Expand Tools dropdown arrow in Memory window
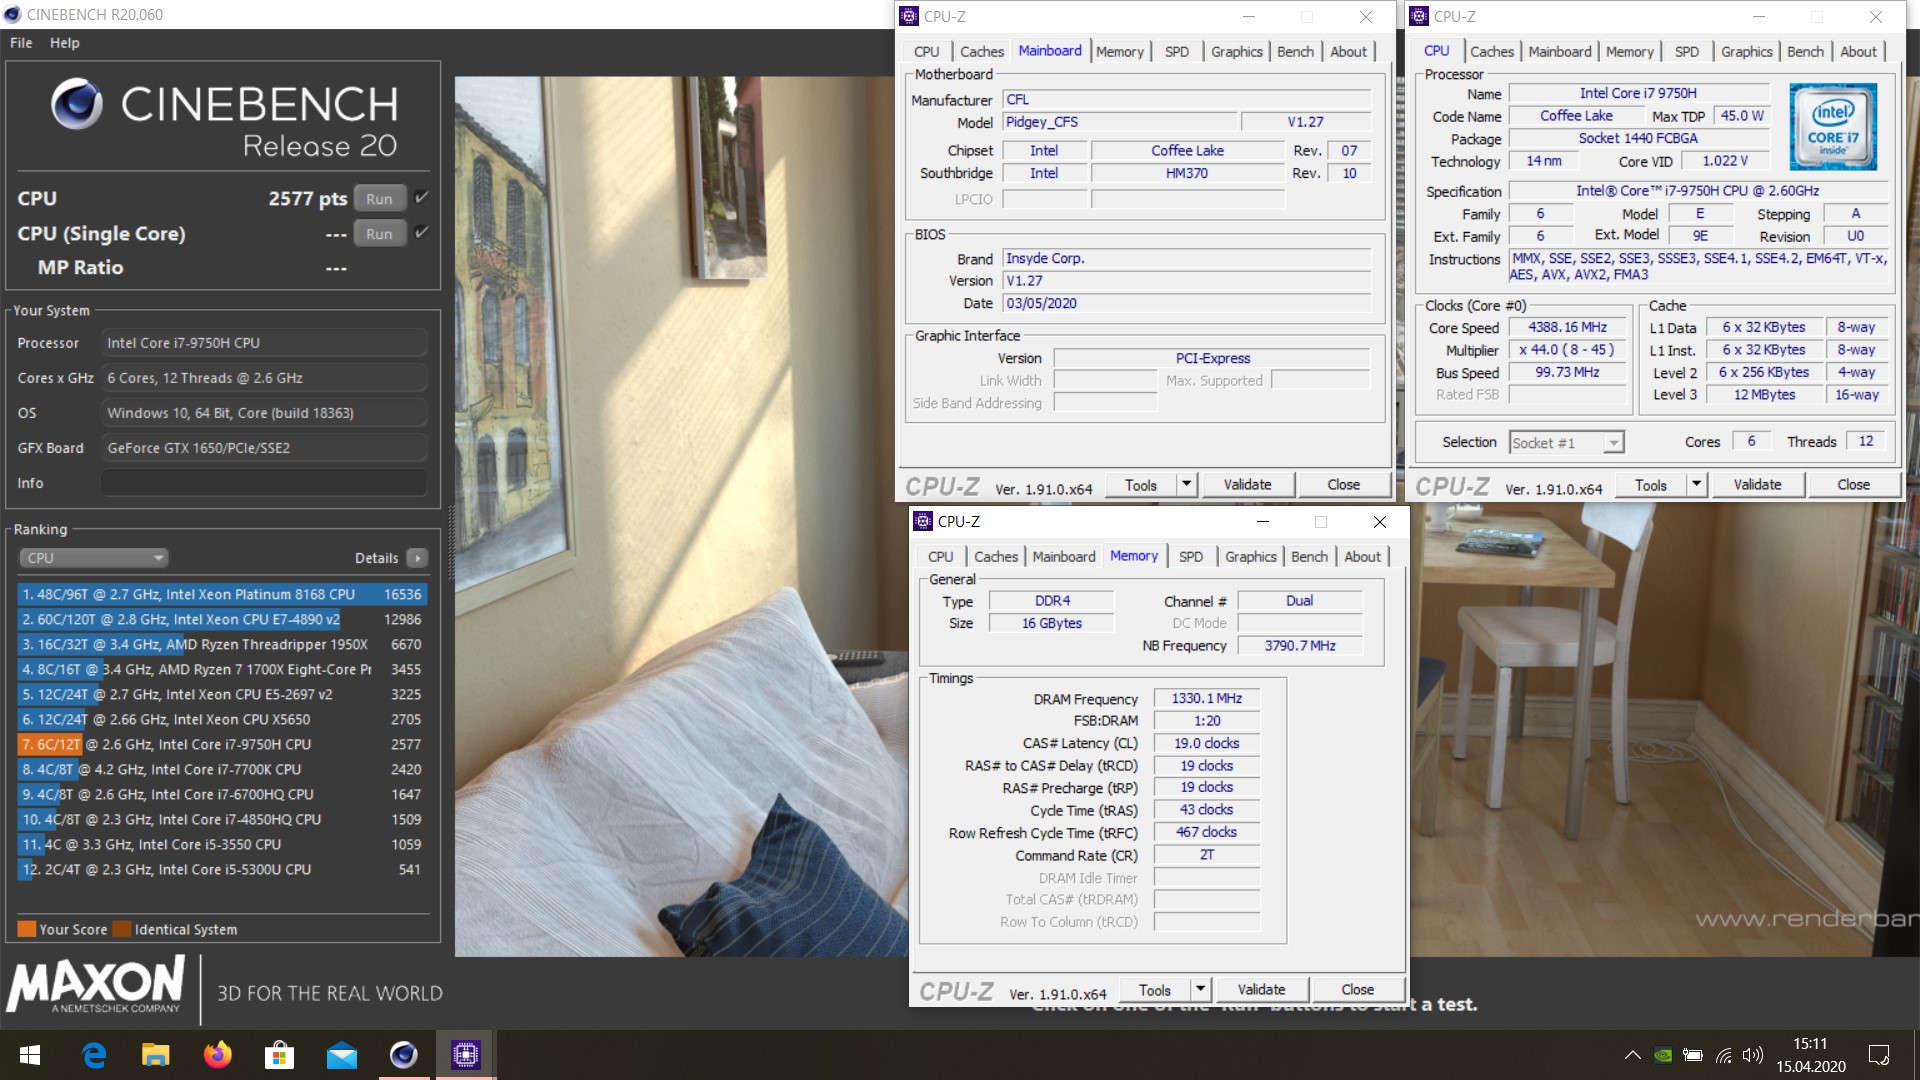 point(1200,989)
